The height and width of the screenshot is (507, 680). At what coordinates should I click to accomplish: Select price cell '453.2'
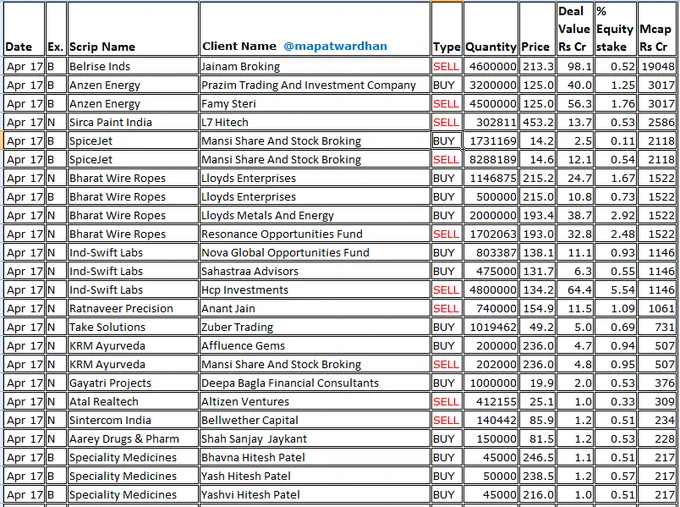coord(537,122)
